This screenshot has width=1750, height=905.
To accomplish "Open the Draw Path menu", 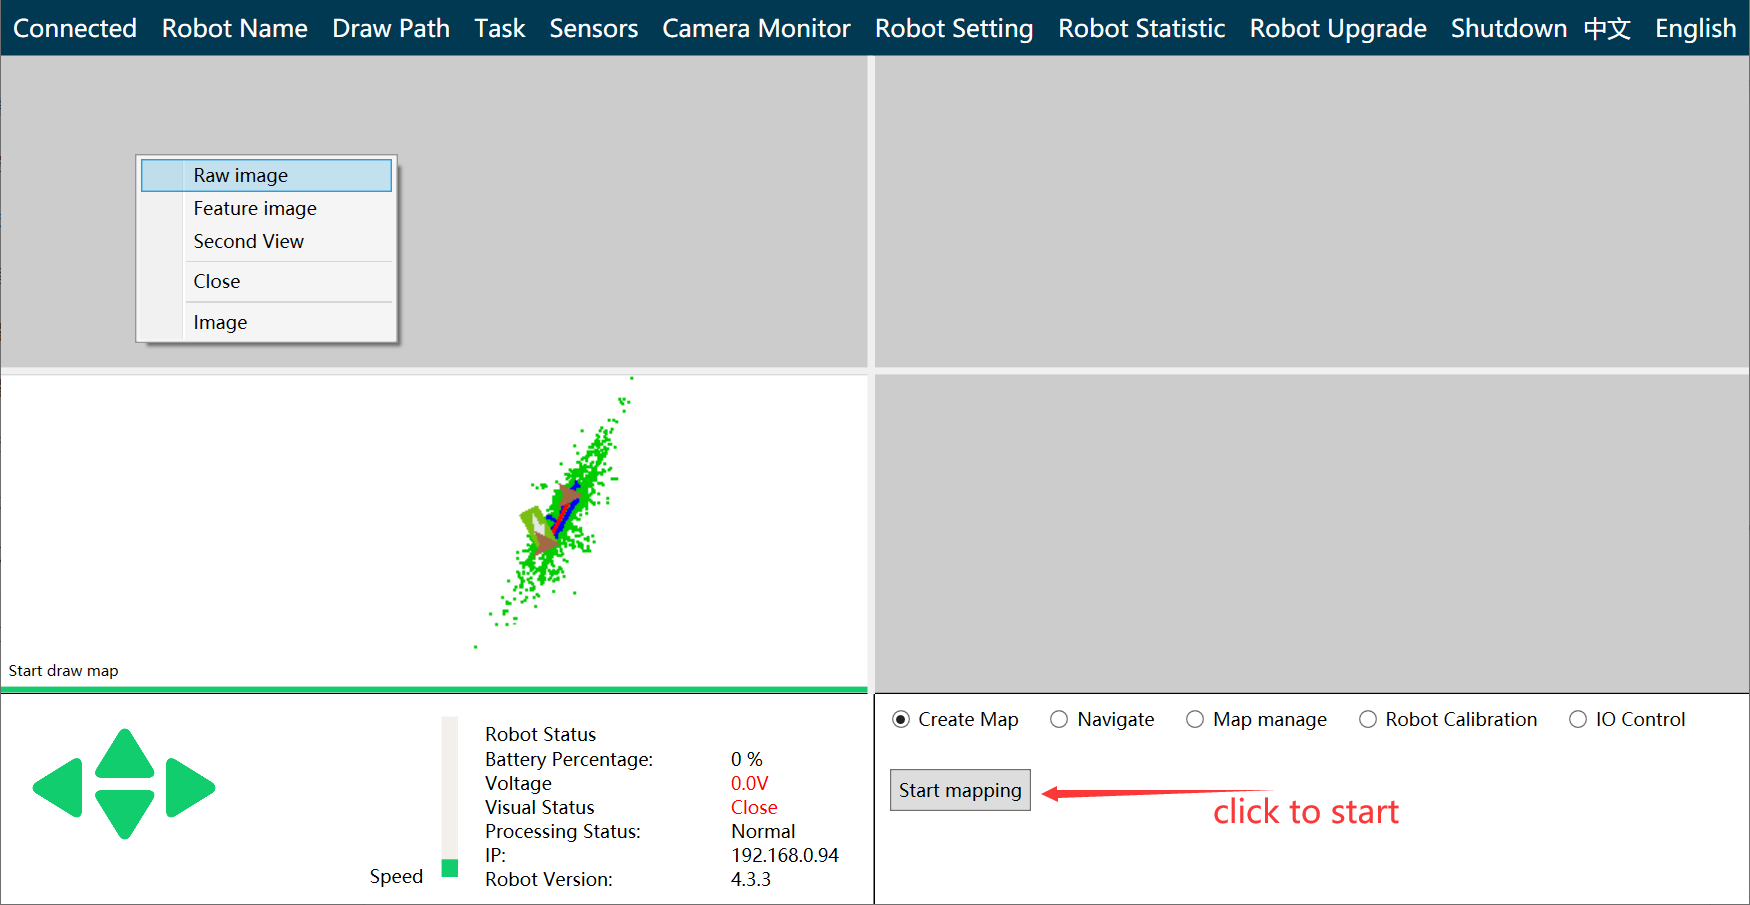I will [391, 28].
